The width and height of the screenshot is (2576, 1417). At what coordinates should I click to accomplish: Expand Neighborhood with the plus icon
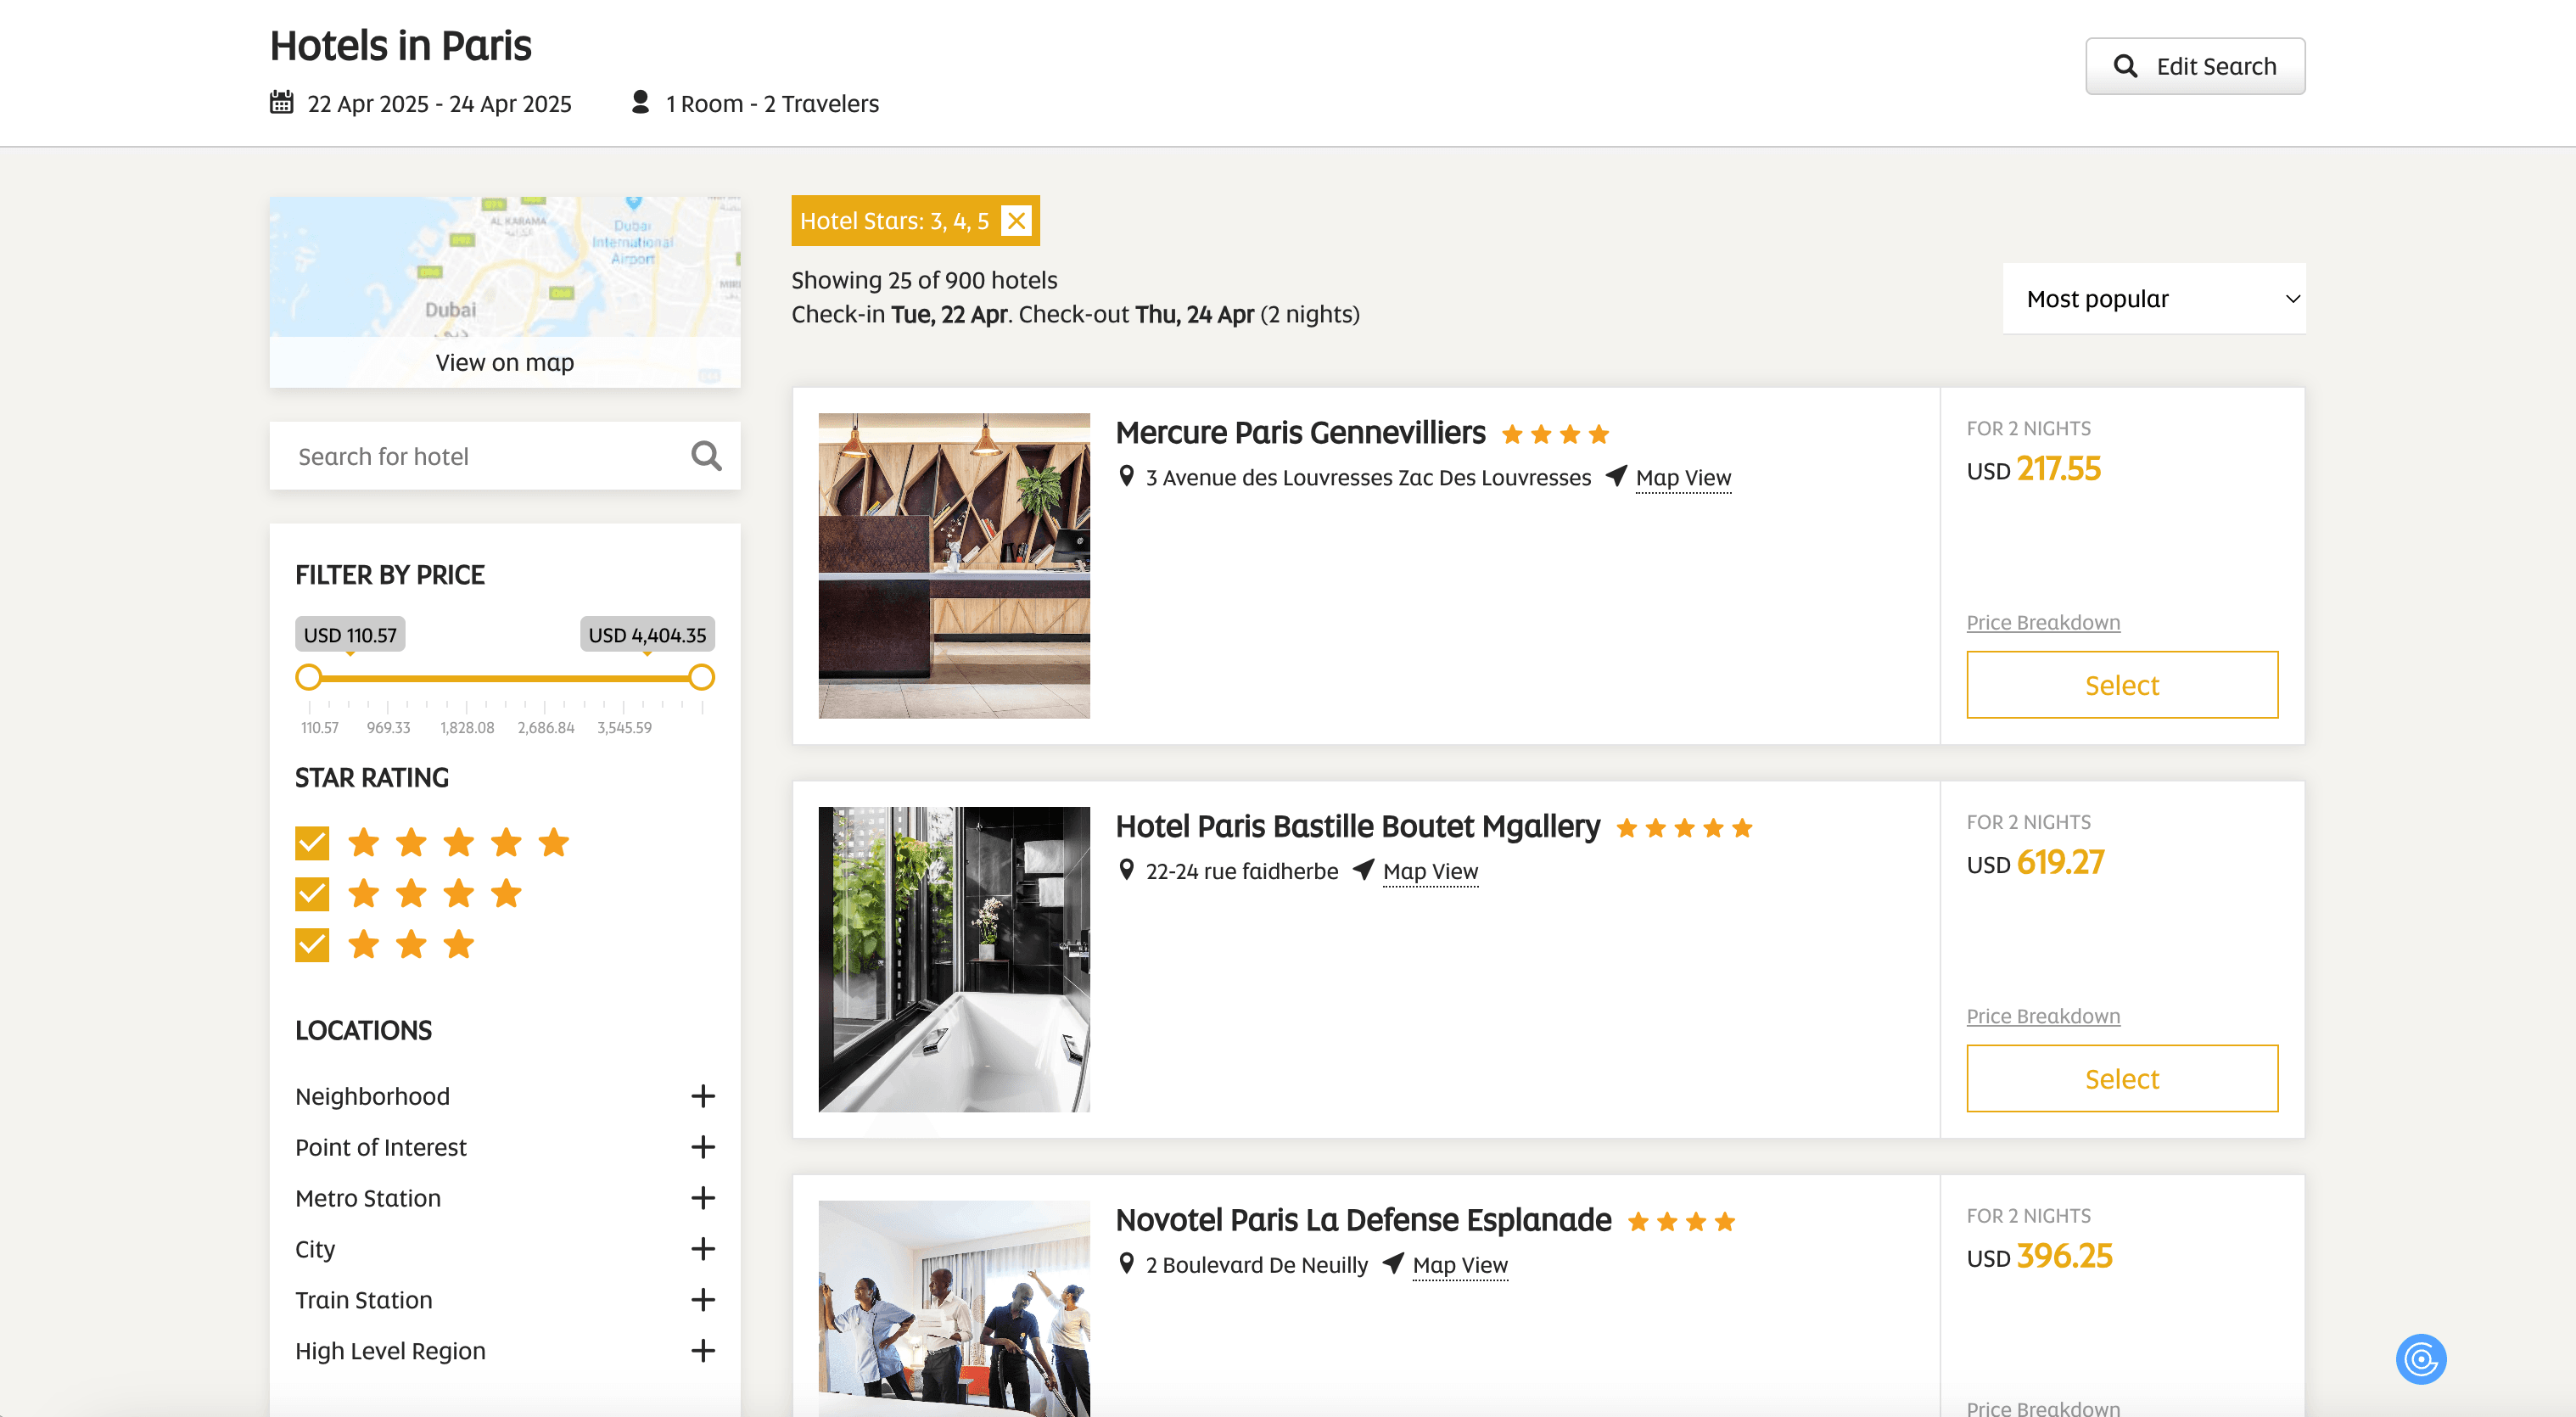pyautogui.click(x=703, y=1096)
